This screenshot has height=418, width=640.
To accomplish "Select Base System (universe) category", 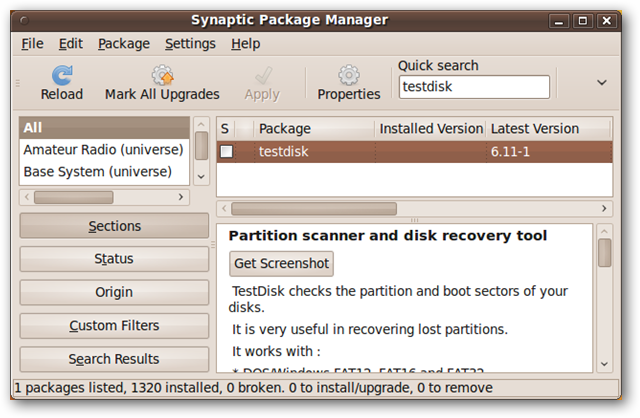I will tap(104, 172).
